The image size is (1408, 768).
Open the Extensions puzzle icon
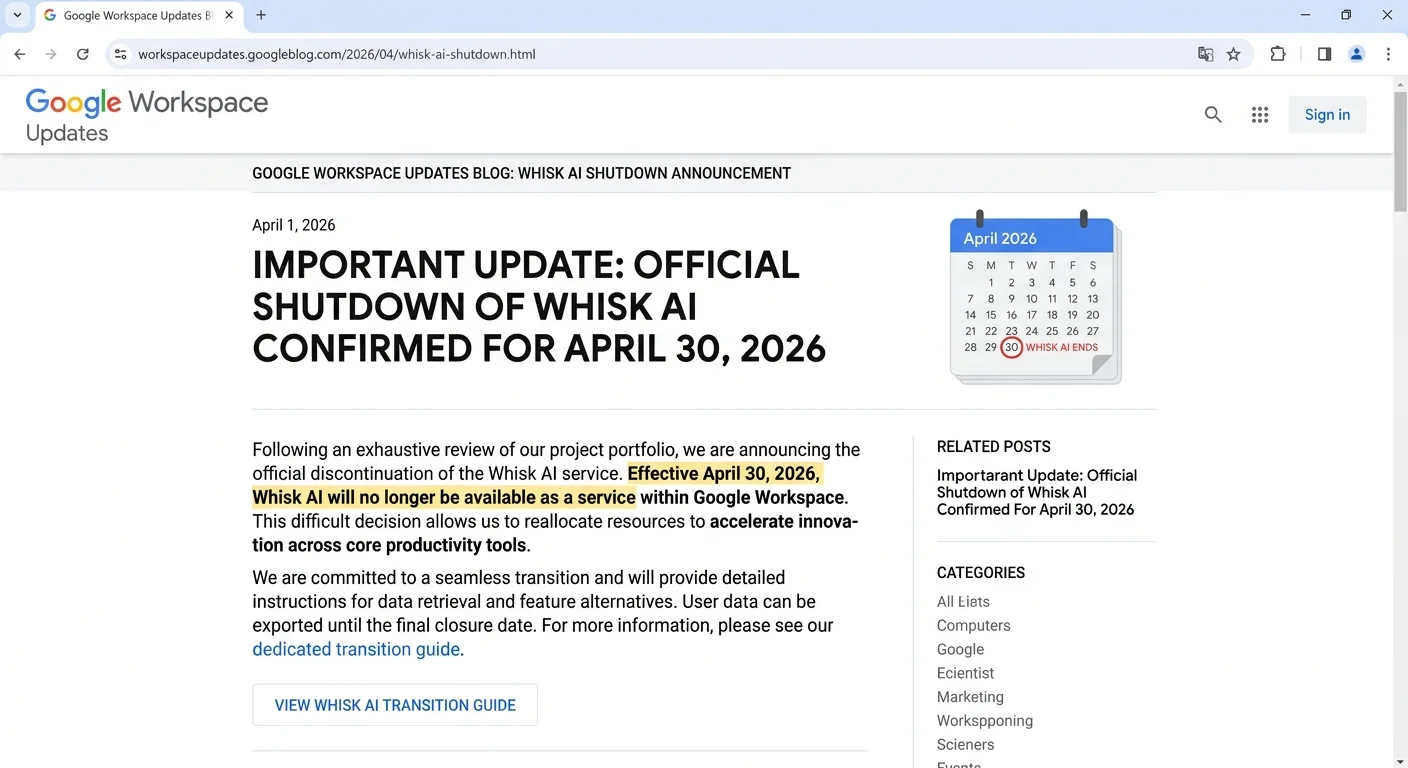(1278, 54)
